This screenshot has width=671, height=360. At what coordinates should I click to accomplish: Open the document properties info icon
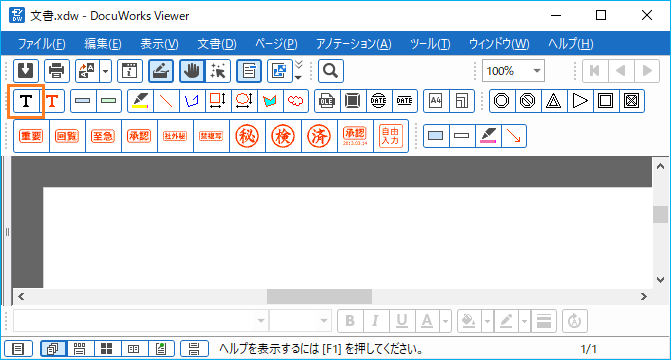click(130, 71)
